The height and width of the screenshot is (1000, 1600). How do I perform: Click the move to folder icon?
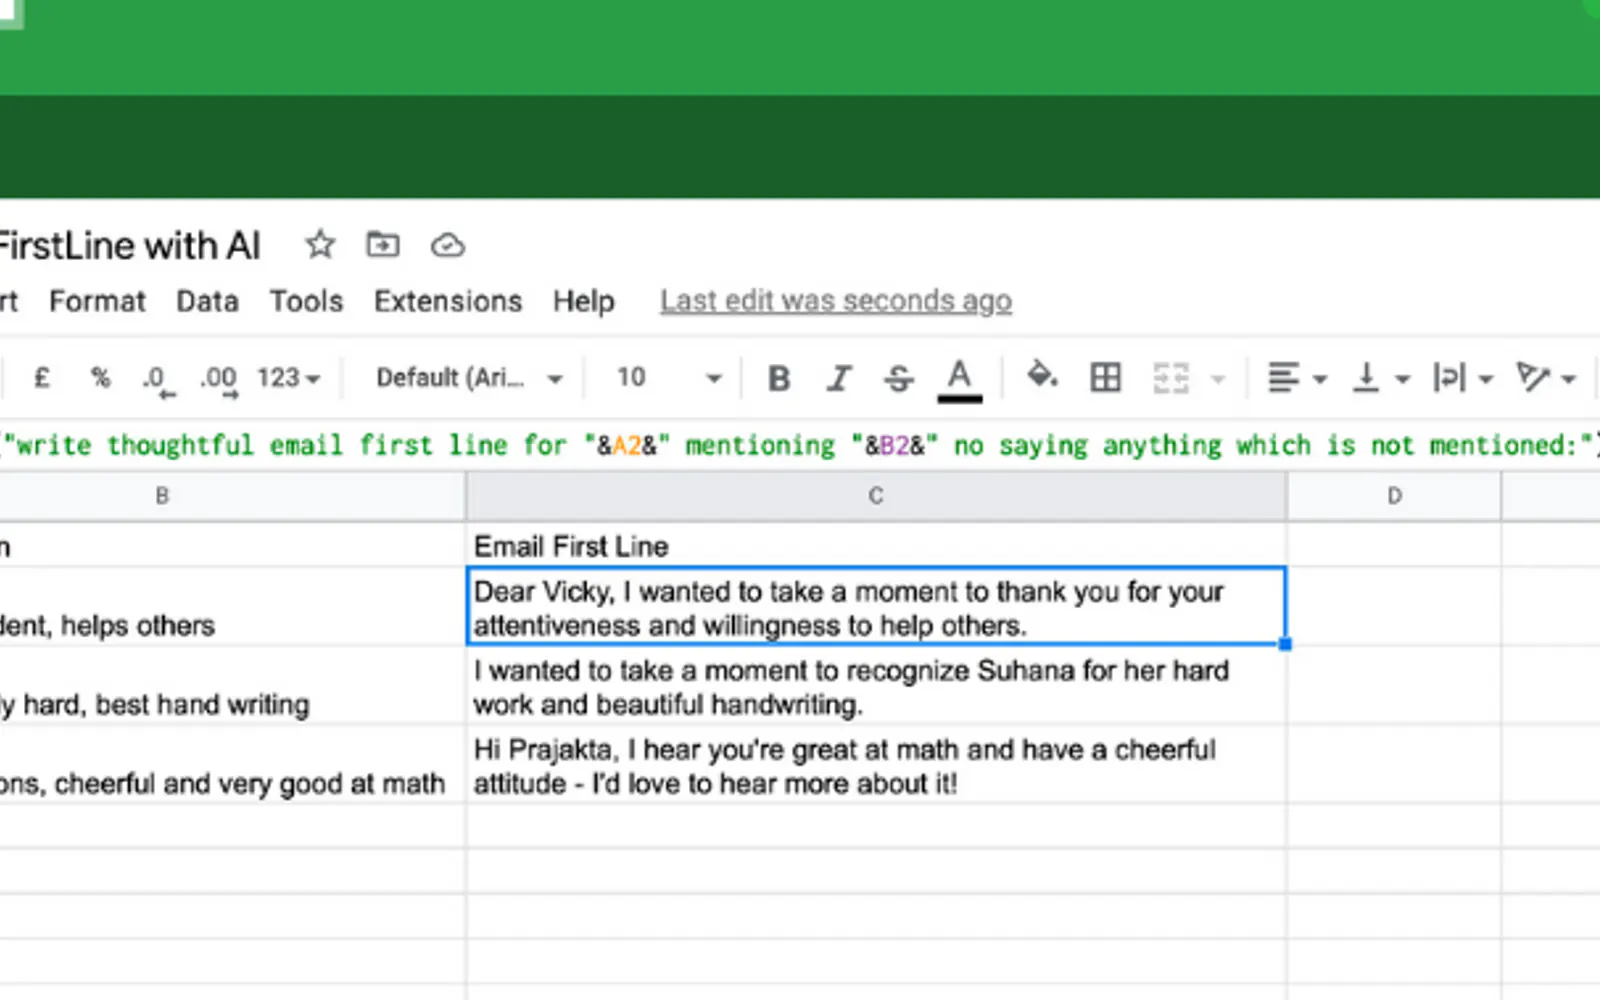(x=383, y=244)
